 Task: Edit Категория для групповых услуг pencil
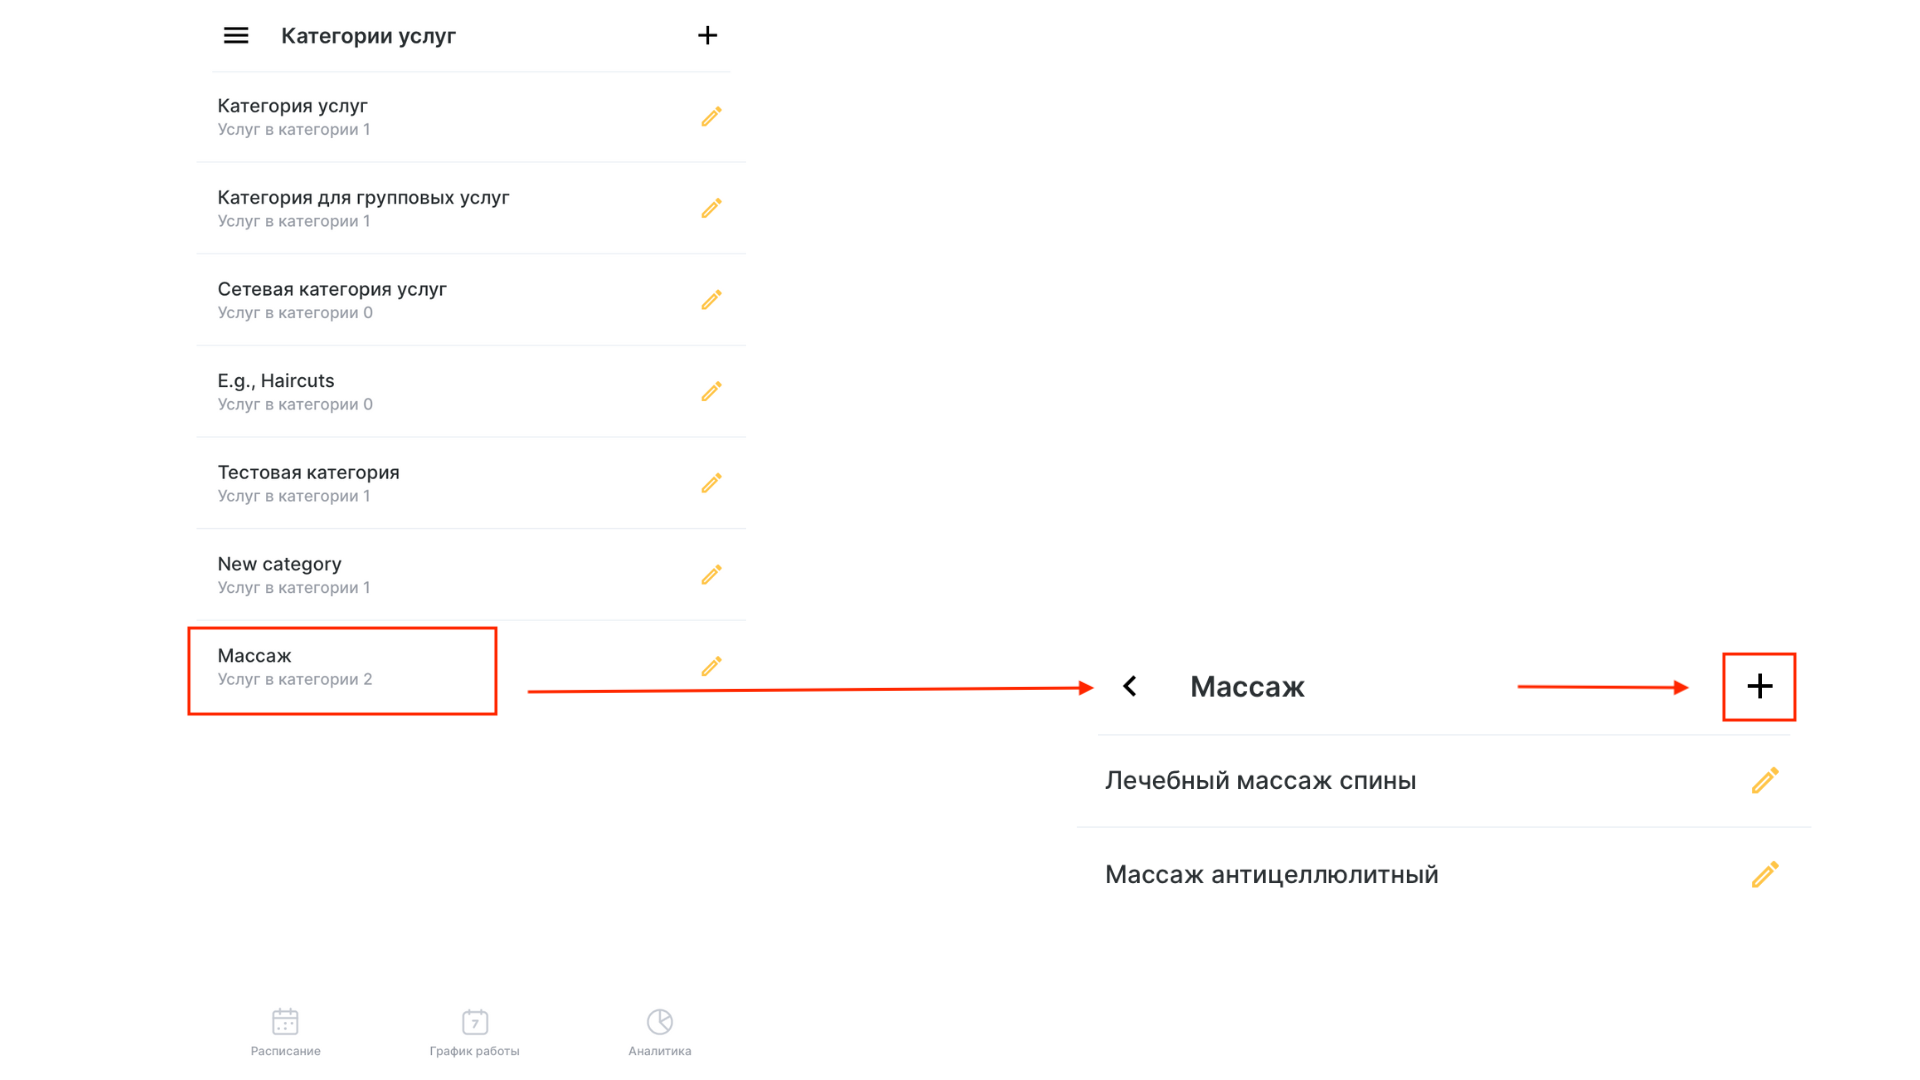pos(711,208)
